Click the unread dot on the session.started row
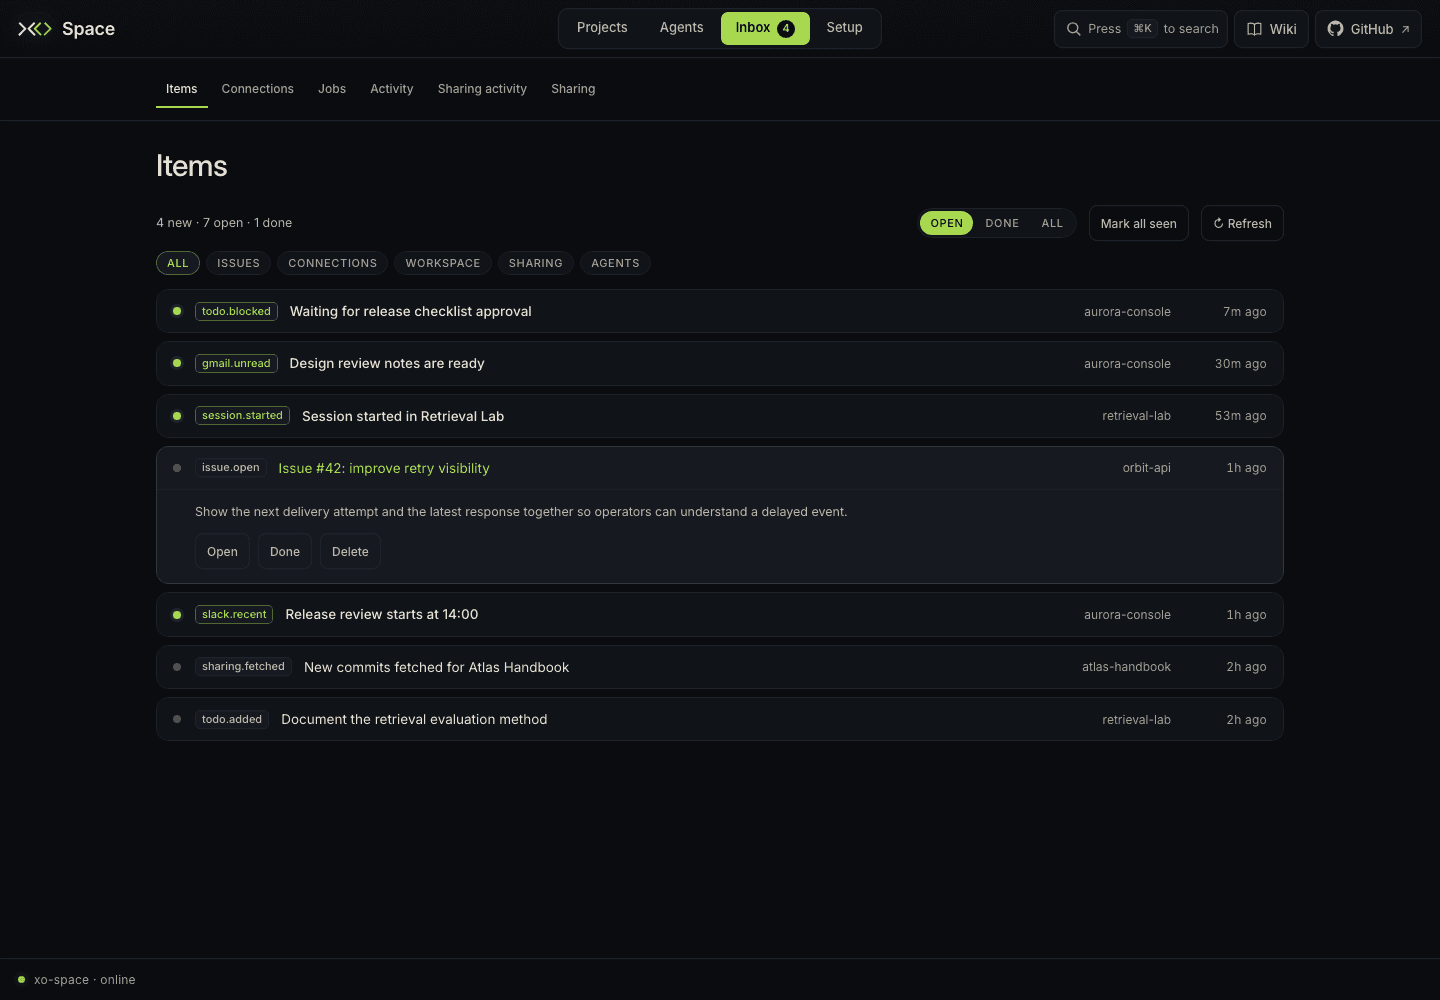This screenshot has width=1440, height=1000. (x=177, y=416)
